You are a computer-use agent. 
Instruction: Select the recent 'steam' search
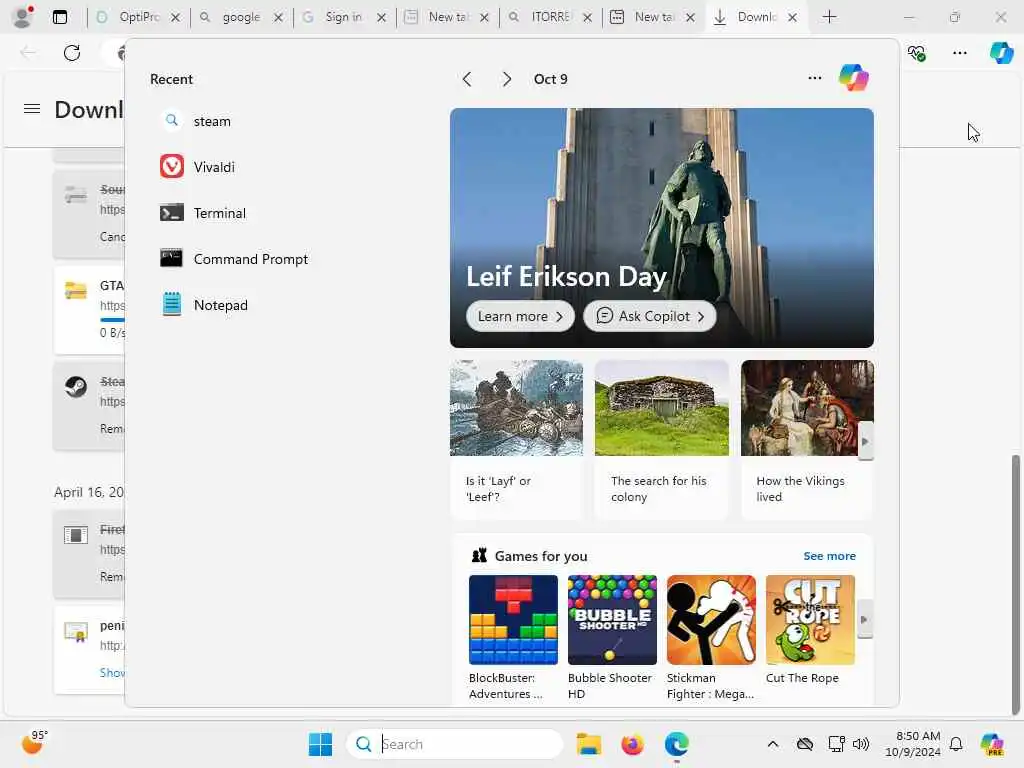pos(195,121)
